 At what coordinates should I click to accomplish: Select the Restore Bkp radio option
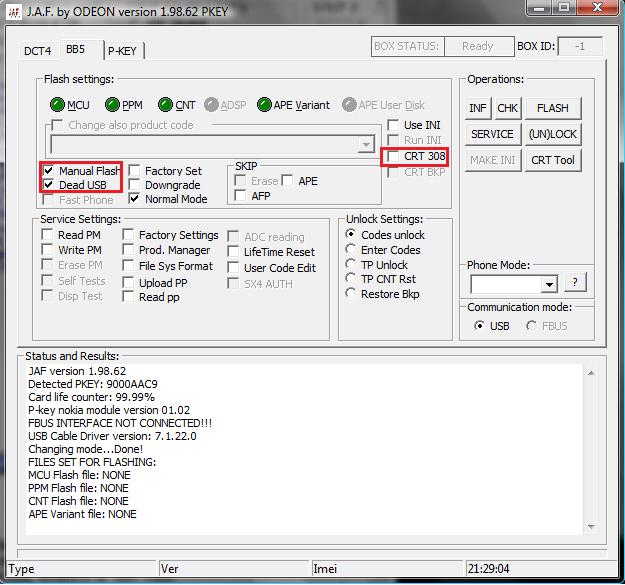pos(351,293)
